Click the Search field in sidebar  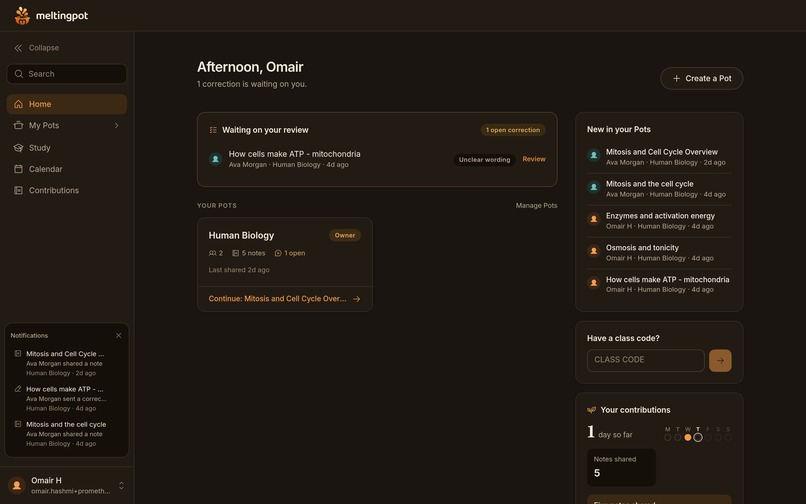coord(67,74)
